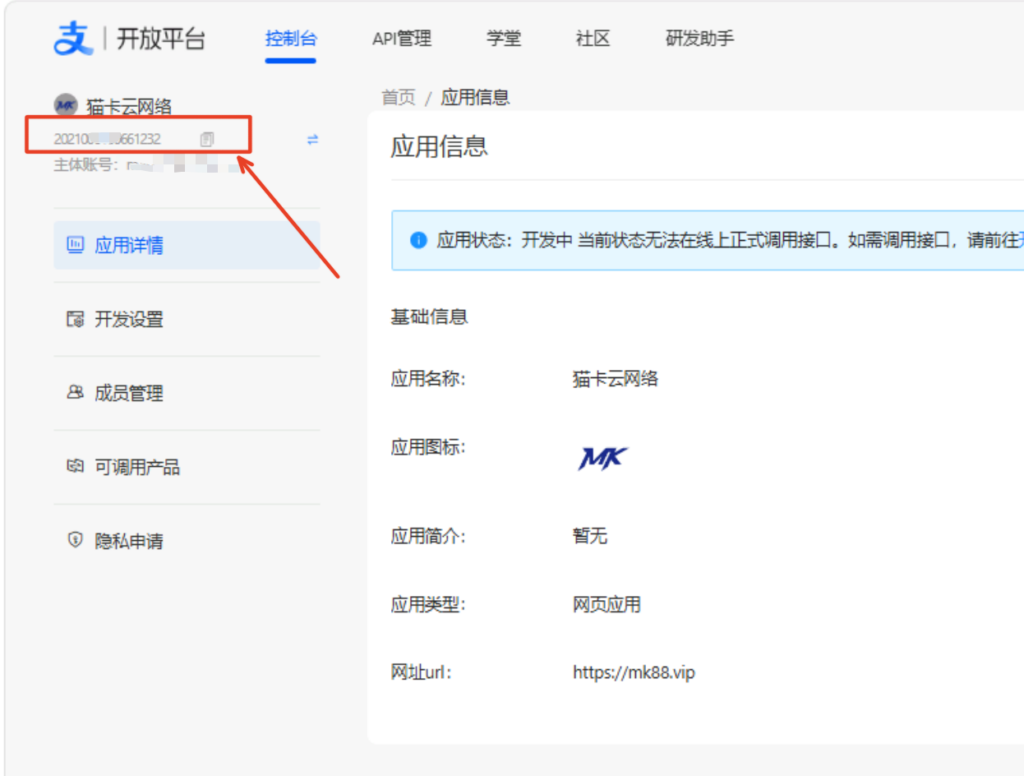Image resolution: width=1024 pixels, height=776 pixels.
Task: Click the 应用类型 field label
Action: point(428,604)
